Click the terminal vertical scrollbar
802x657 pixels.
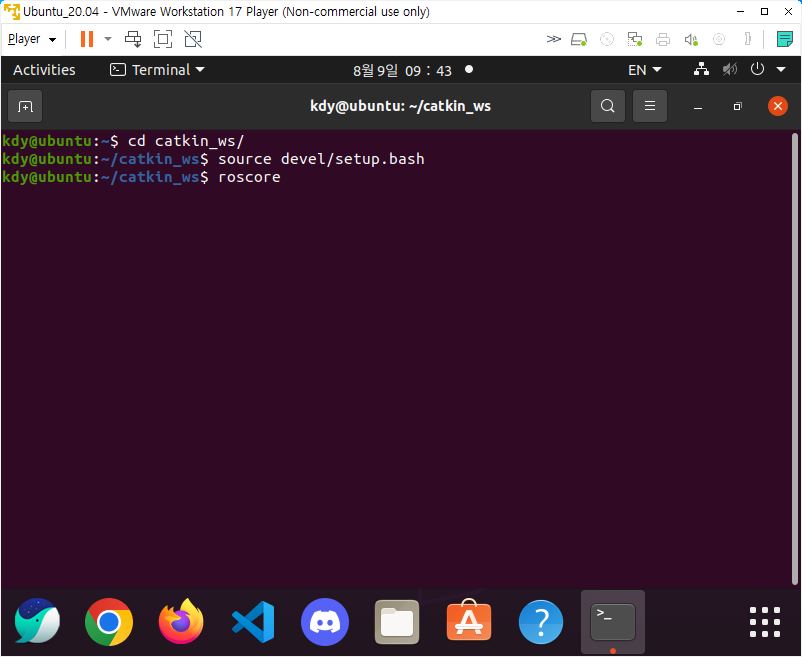tap(794, 358)
